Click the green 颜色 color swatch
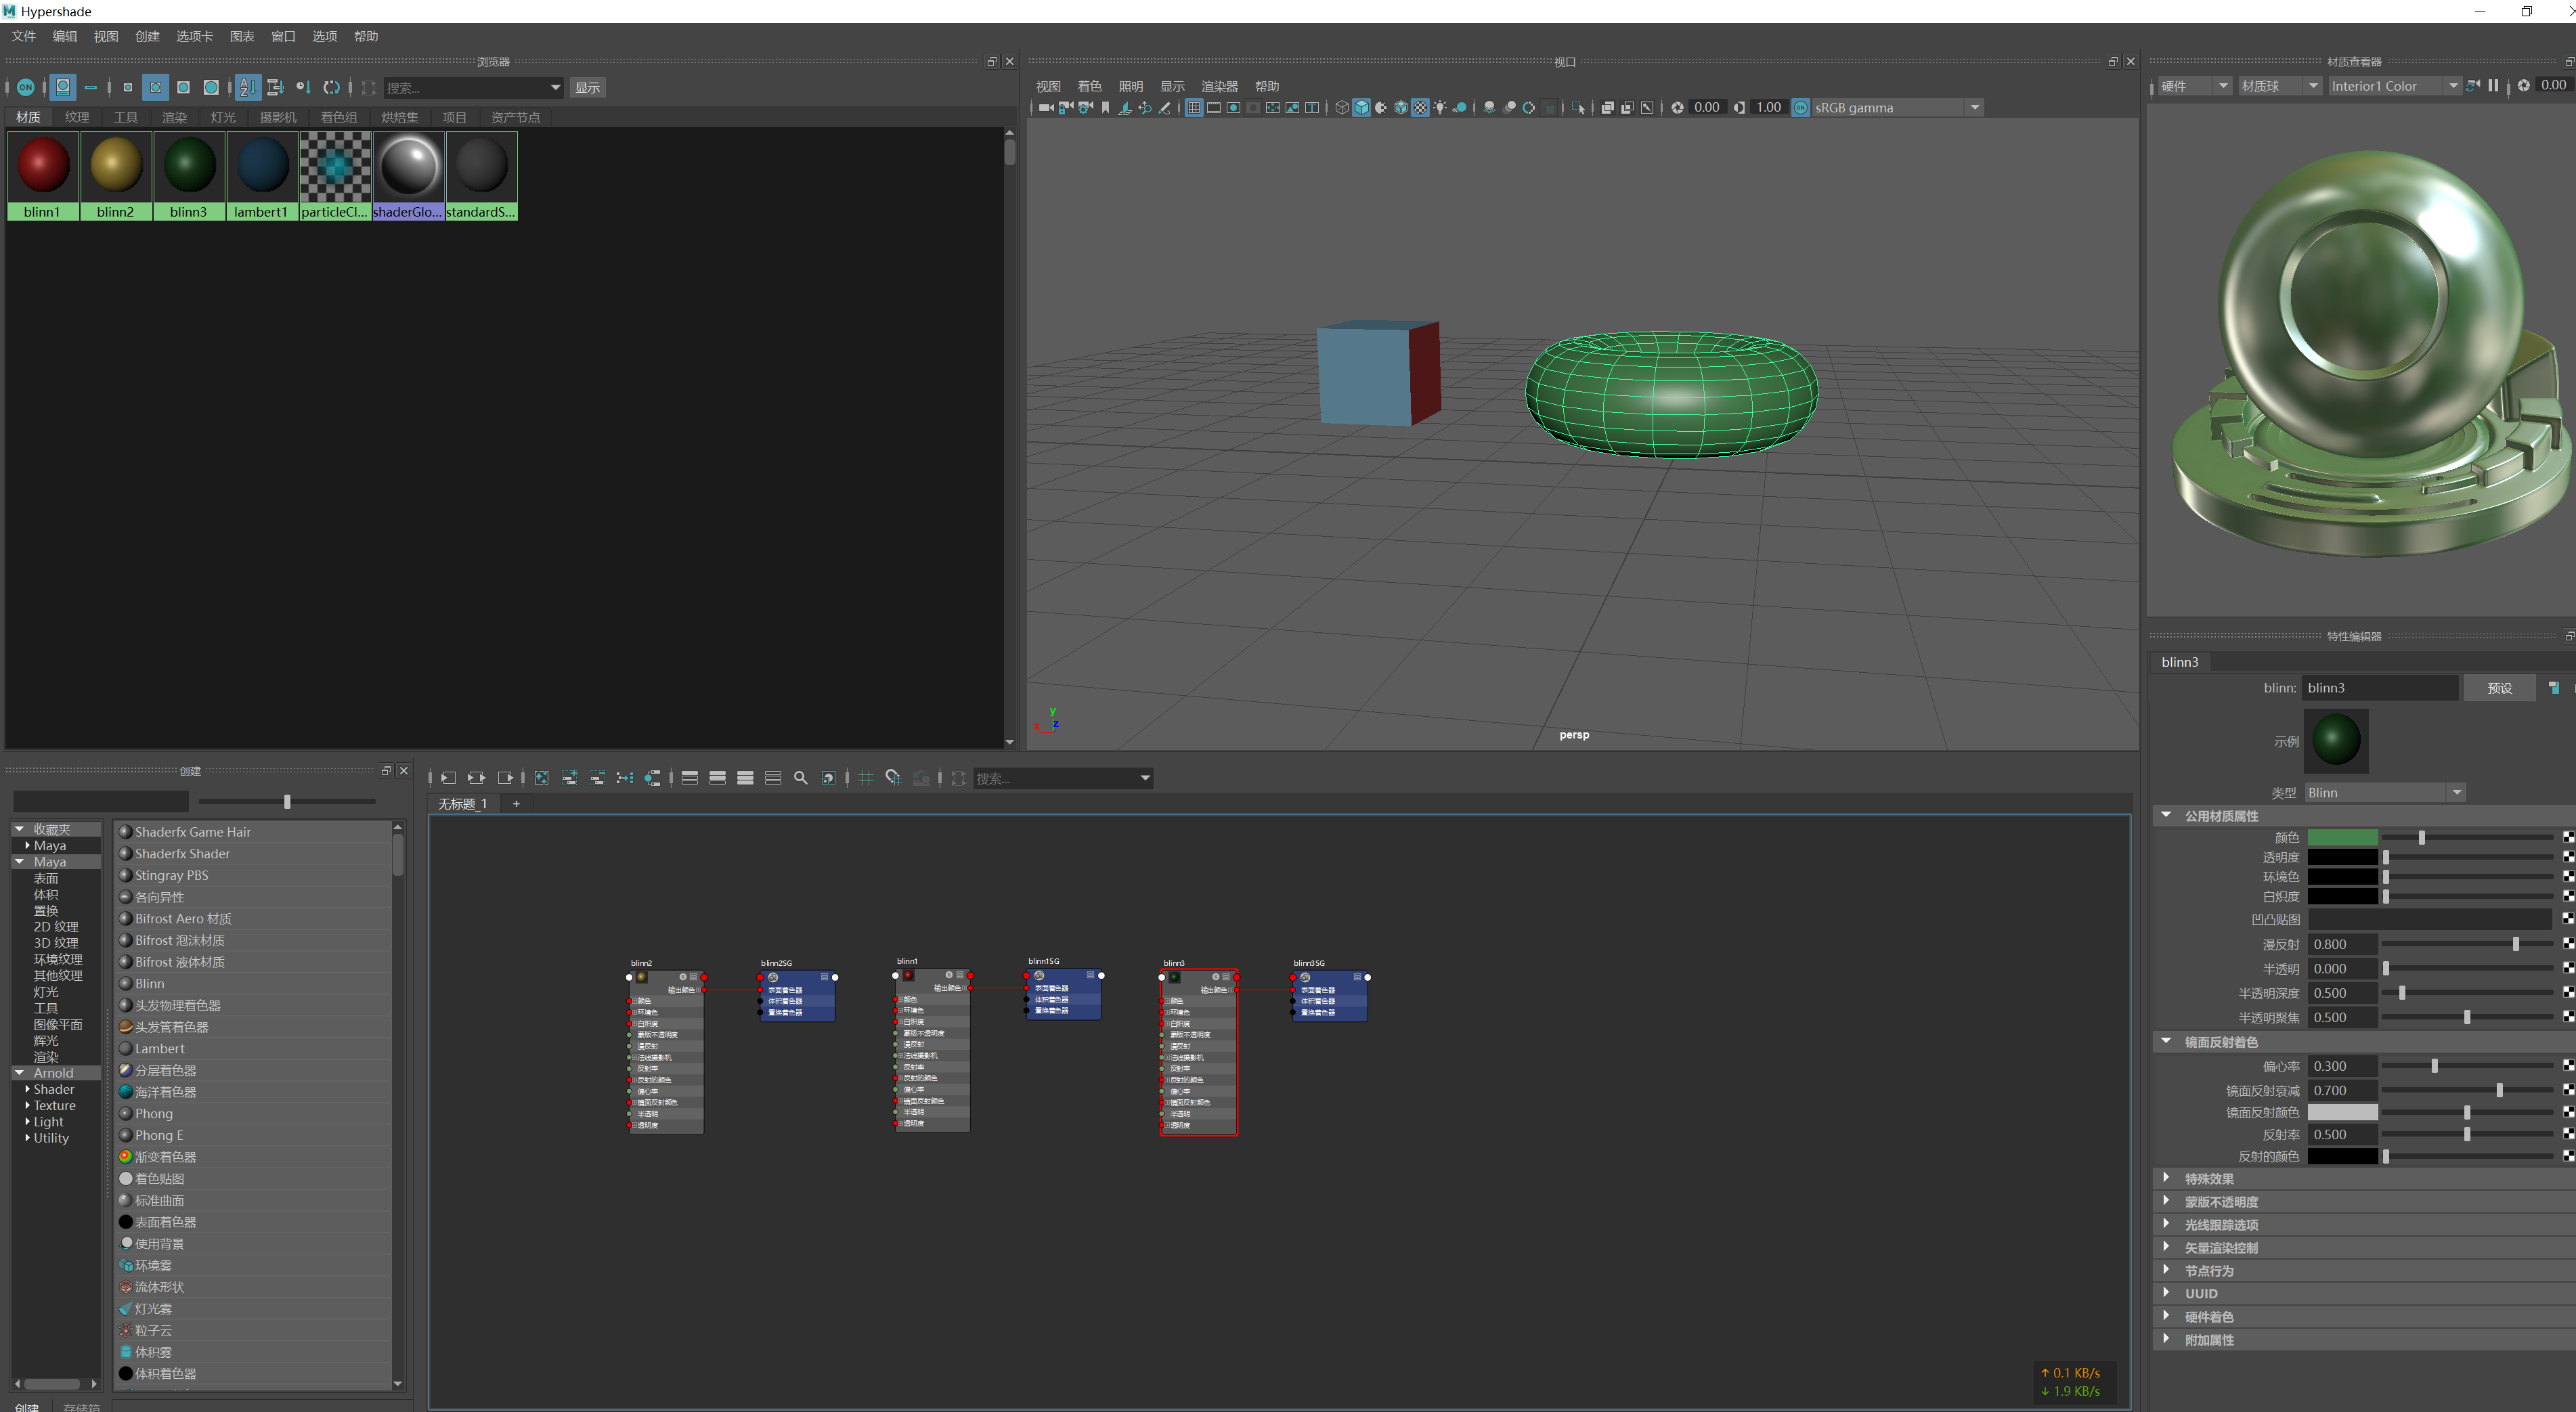 point(2342,837)
